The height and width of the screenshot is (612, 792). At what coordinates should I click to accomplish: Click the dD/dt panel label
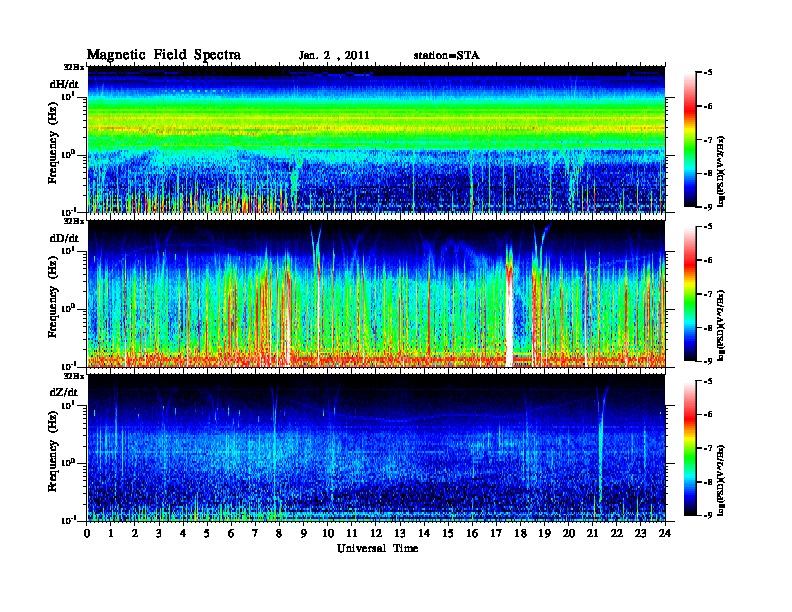point(64,238)
